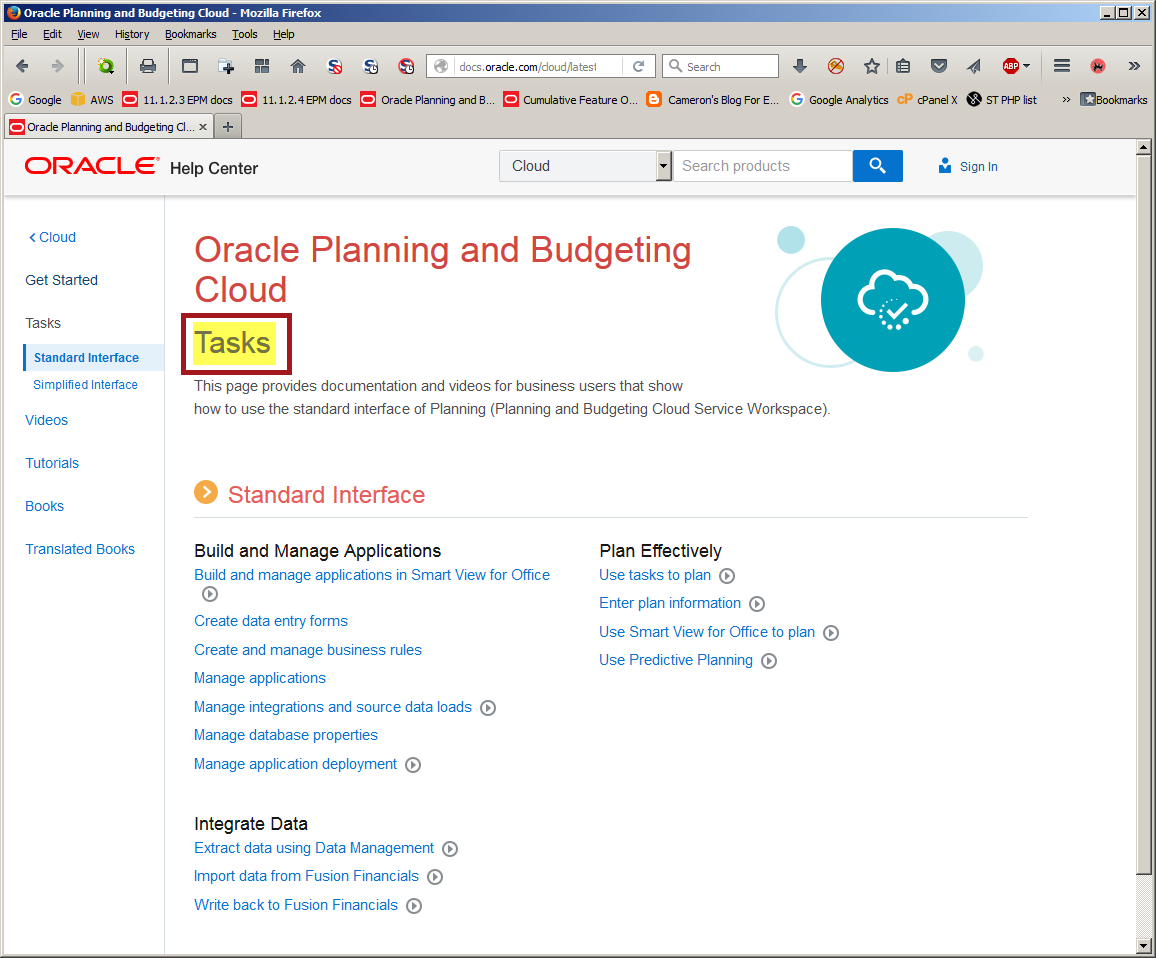This screenshot has height=958, width=1156.
Task: Click the Adblock Plus ABP icon
Action: [1010, 66]
